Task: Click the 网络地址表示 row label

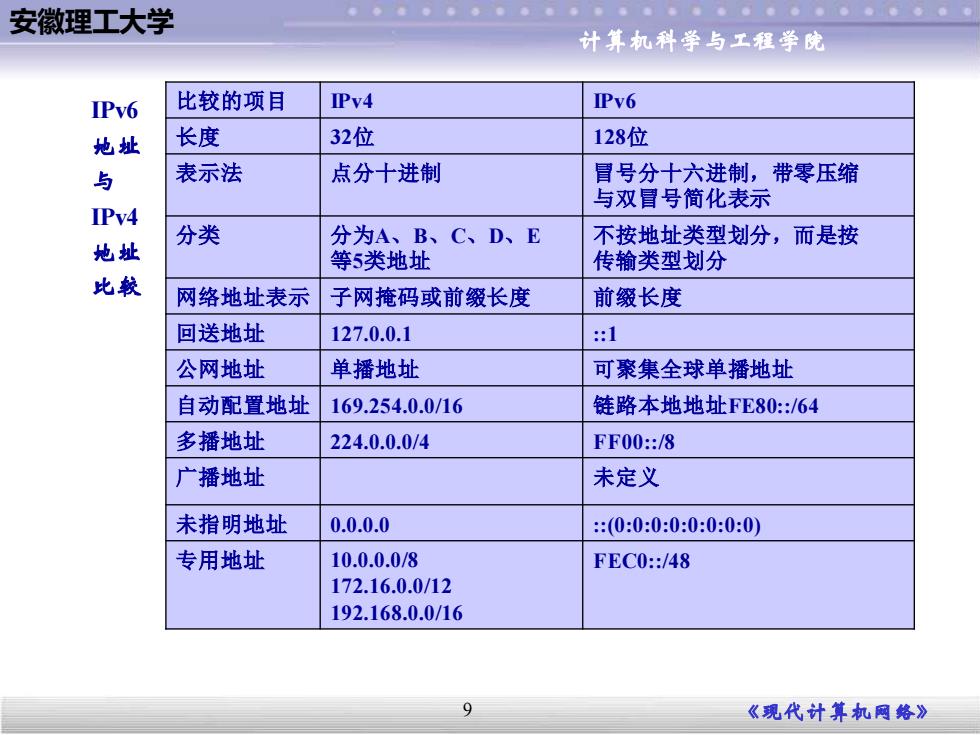Action: pyautogui.click(x=243, y=296)
